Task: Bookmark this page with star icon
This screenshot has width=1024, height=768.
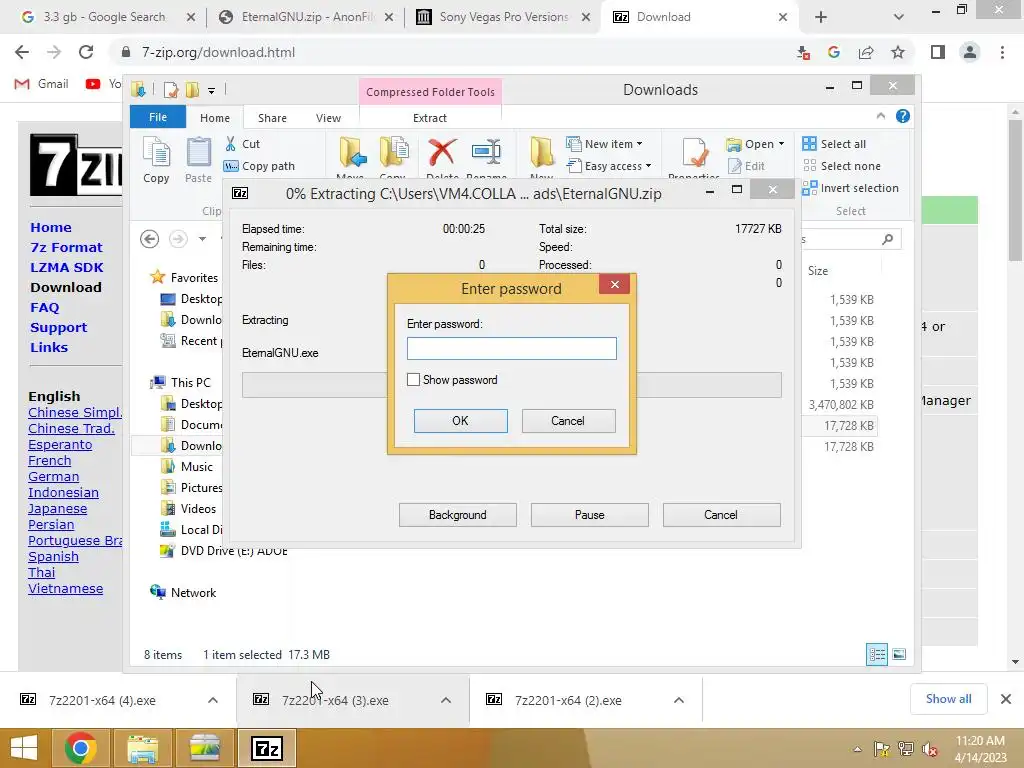Action: (x=898, y=52)
